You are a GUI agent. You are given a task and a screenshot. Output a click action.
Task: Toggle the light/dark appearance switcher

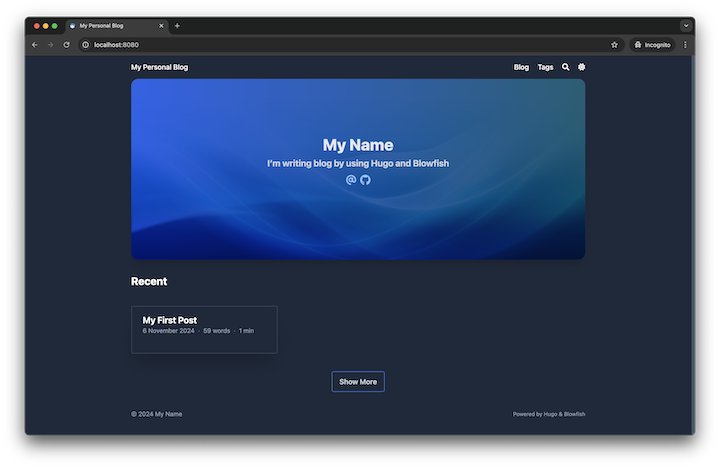pos(581,67)
